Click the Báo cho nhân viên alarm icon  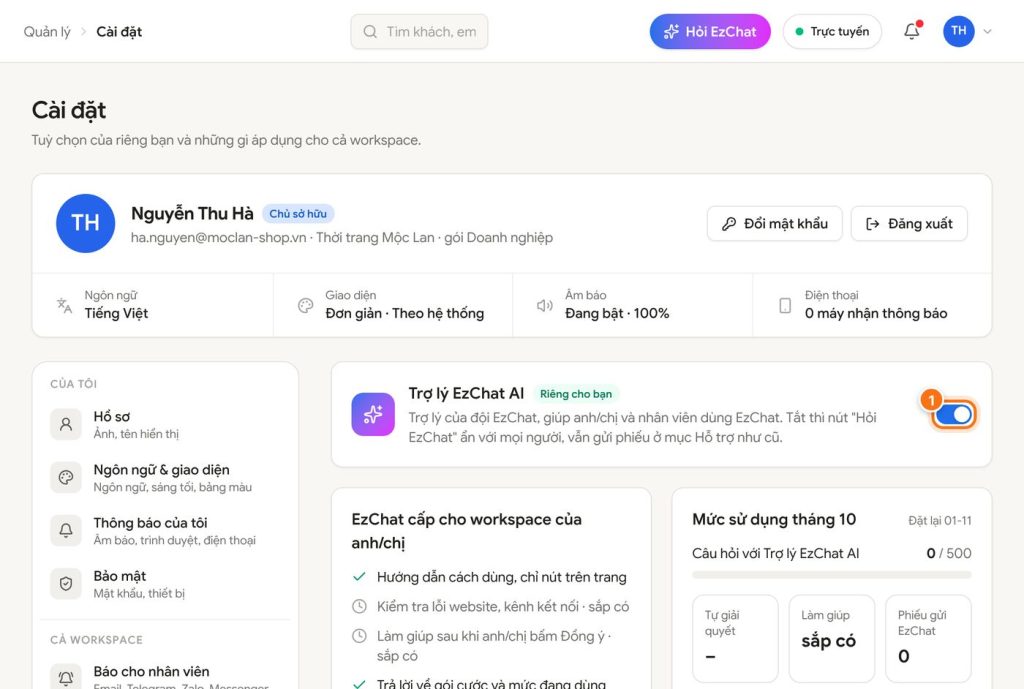66,678
